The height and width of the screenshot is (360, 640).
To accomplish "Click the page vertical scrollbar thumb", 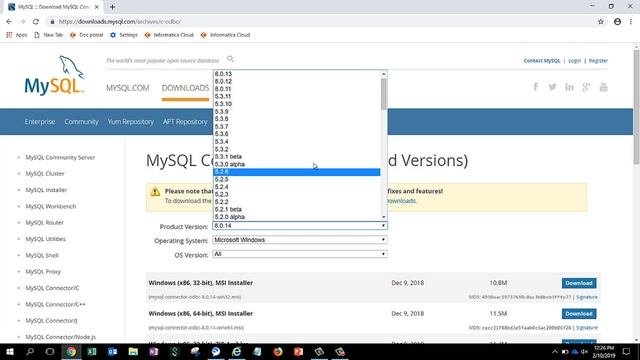I will click(x=636, y=107).
